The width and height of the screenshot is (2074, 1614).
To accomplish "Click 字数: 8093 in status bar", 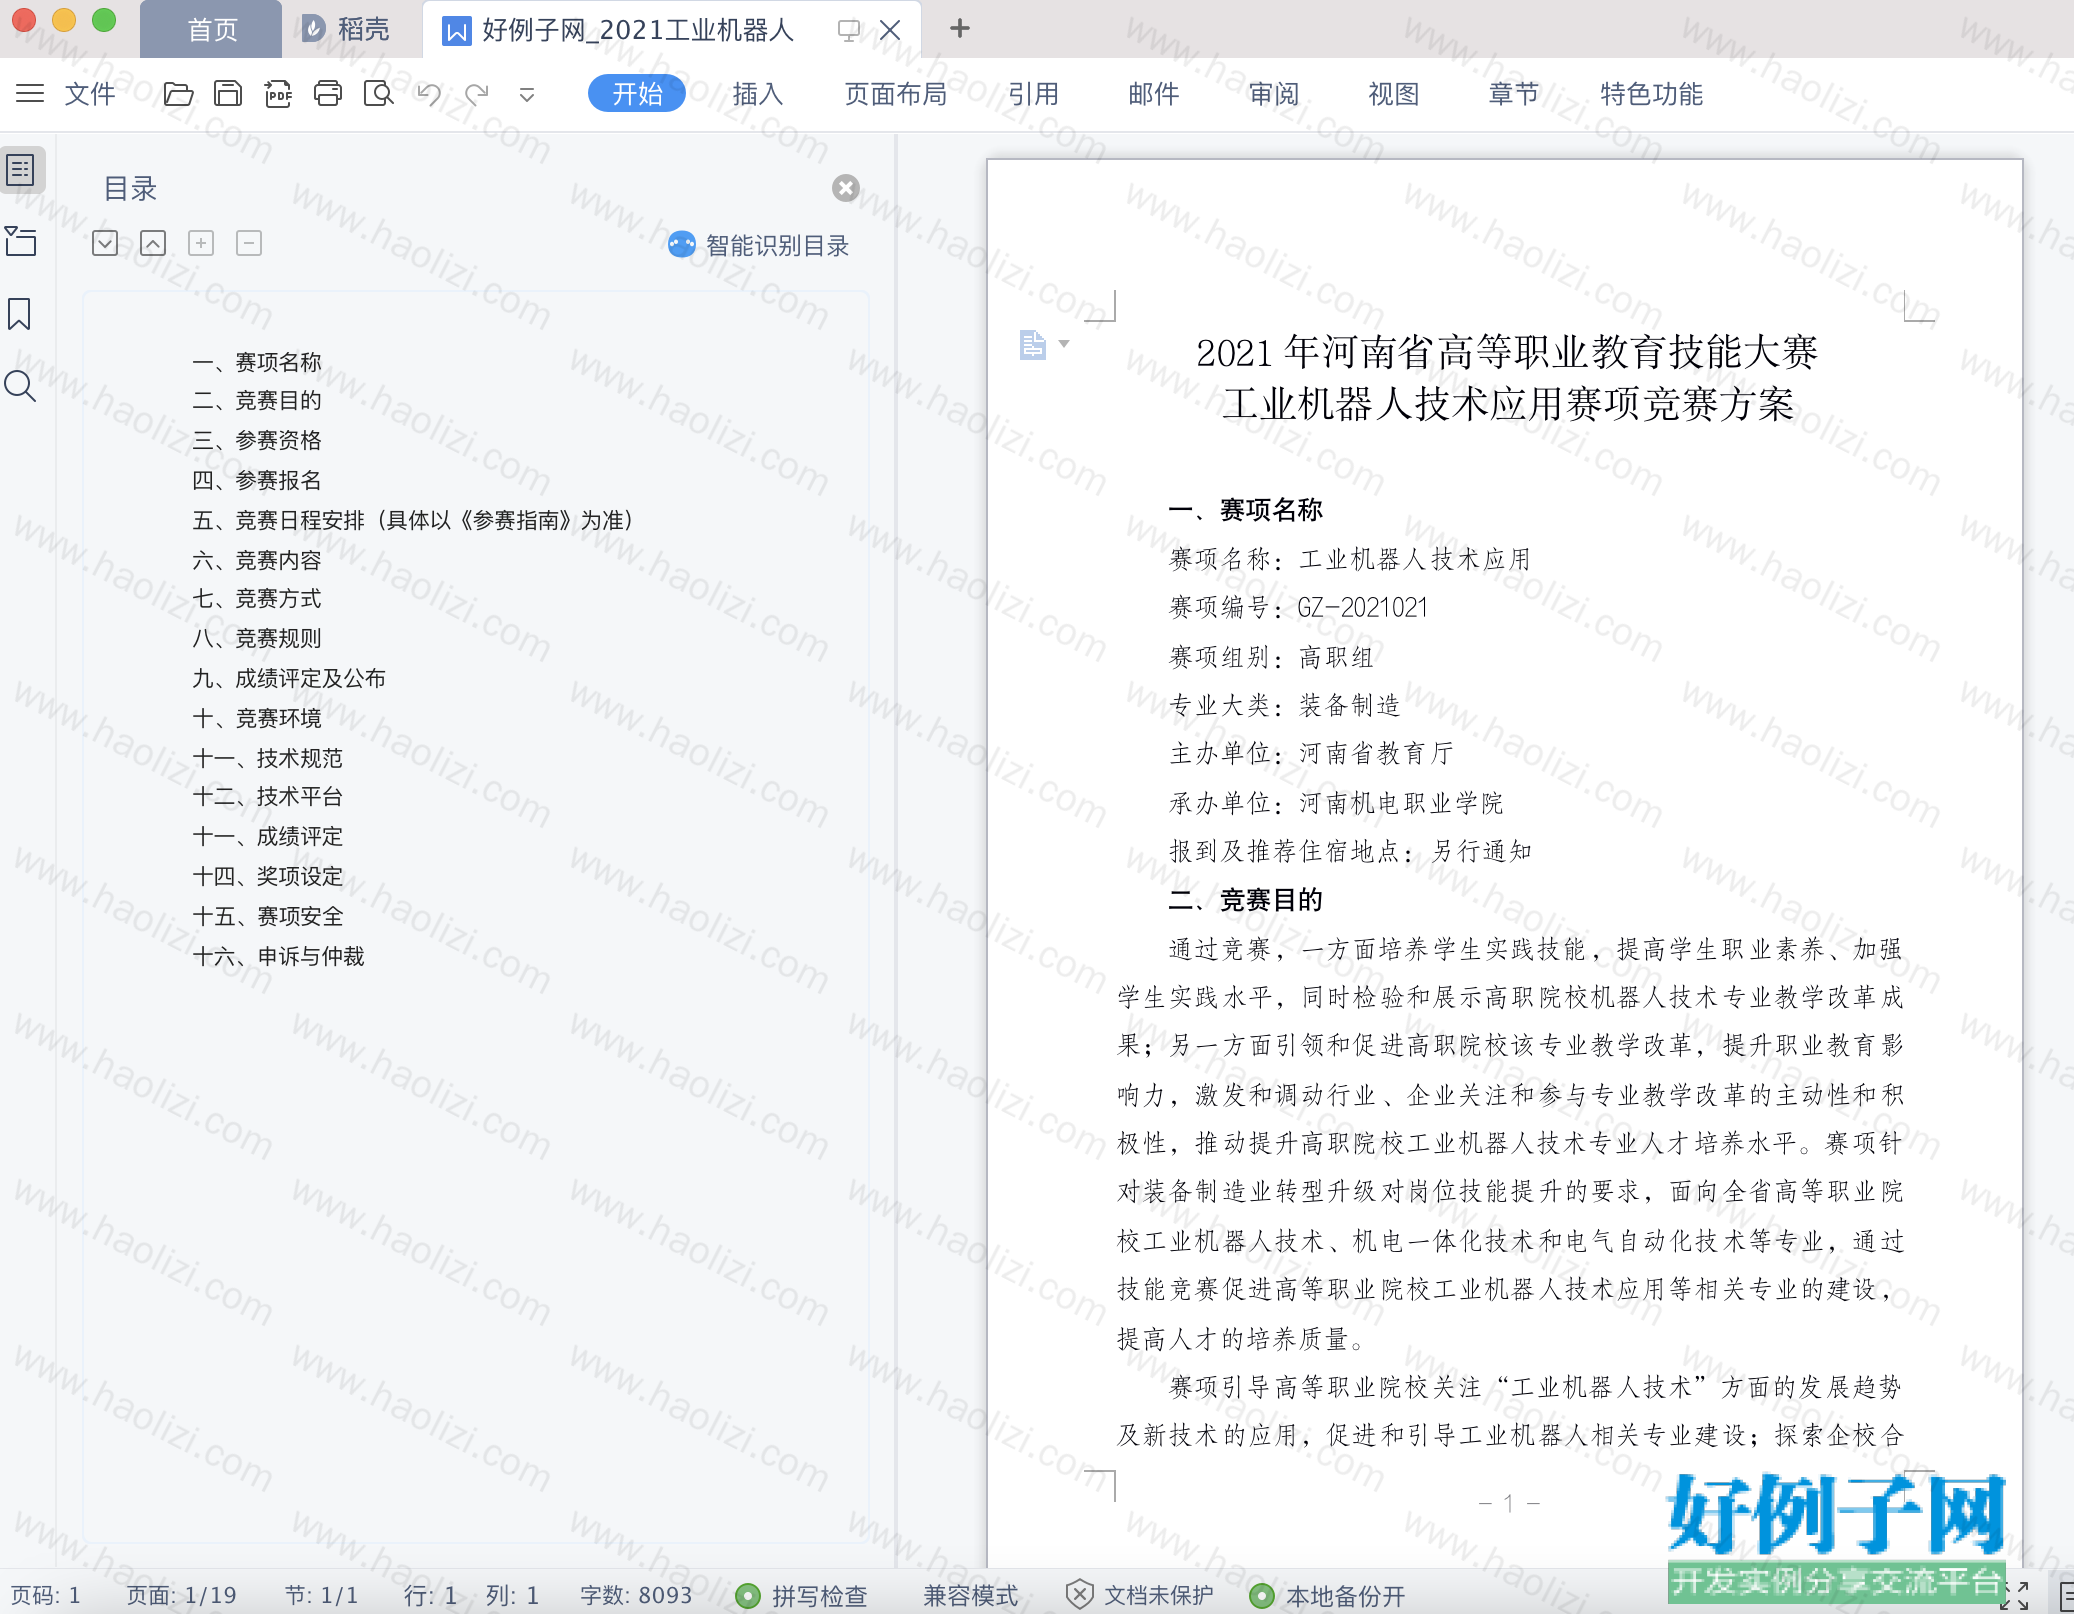I will pos(637,1596).
